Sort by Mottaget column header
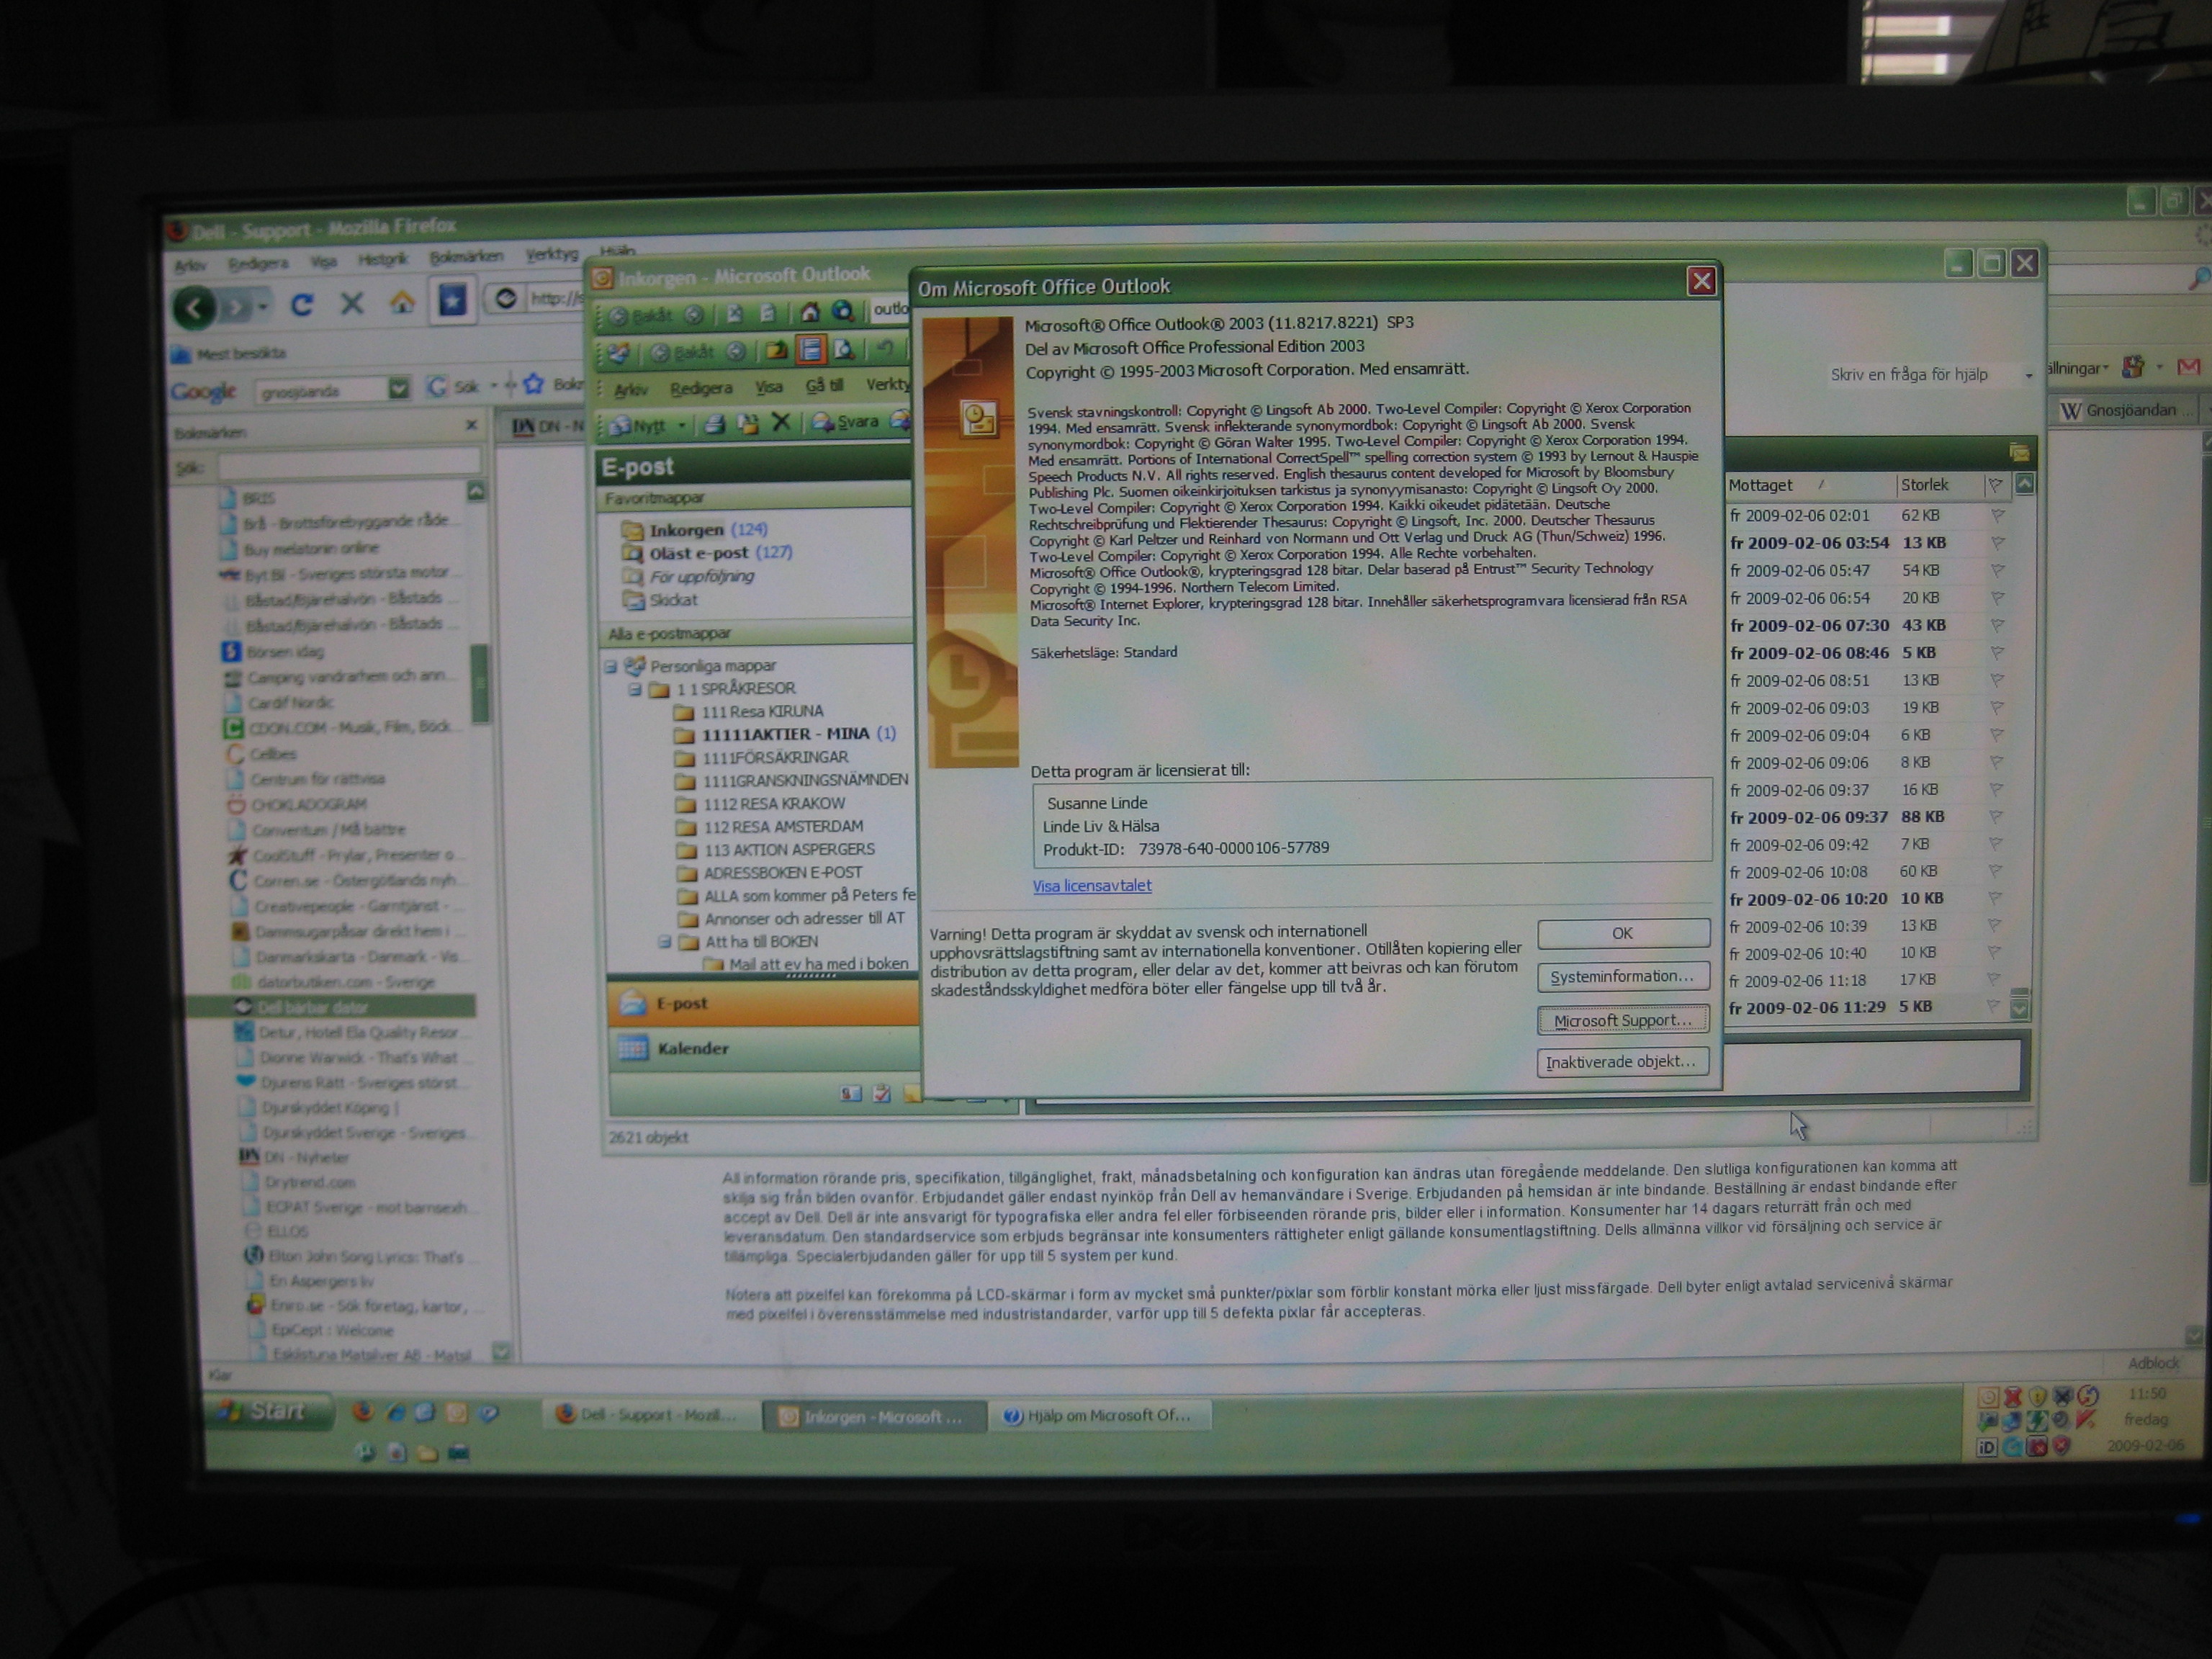This screenshot has height=1659, width=2212. [1808, 485]
